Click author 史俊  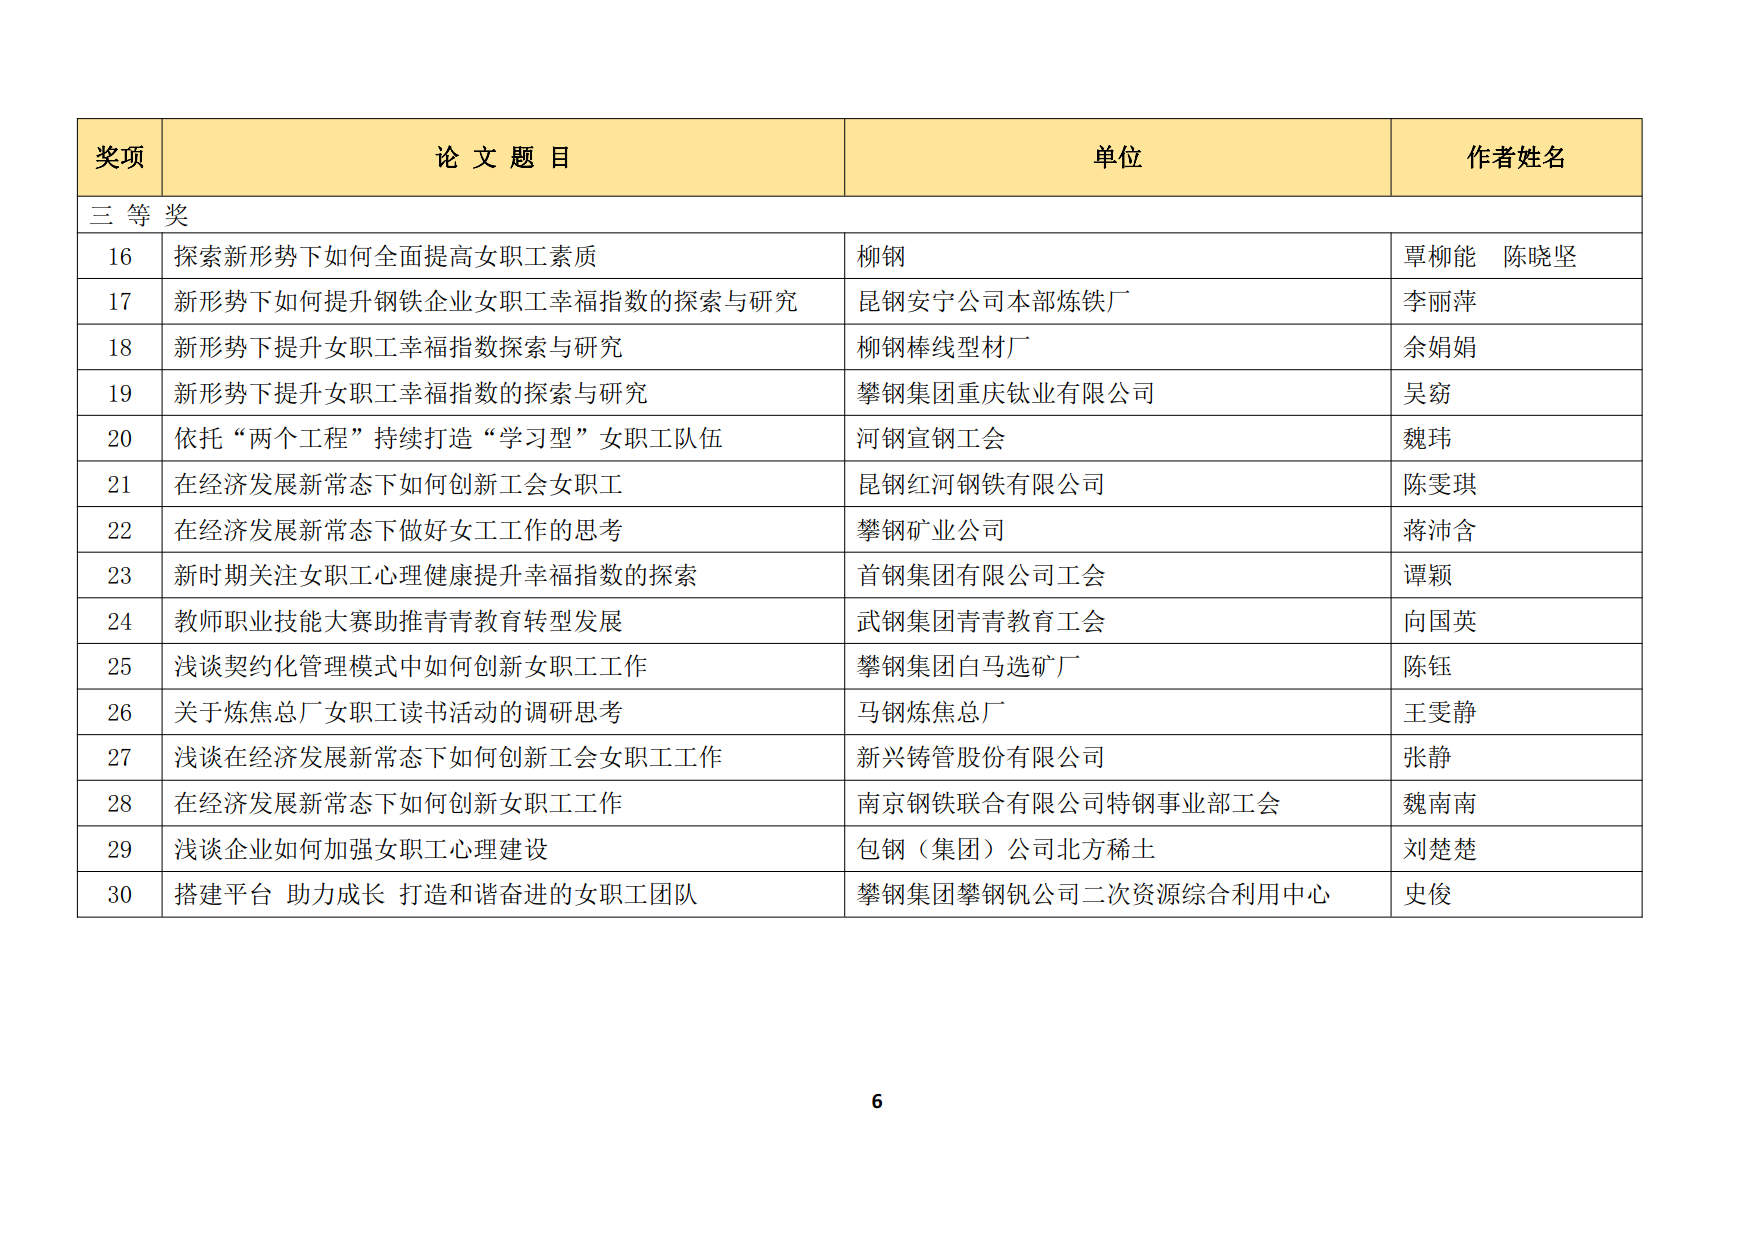pos(1427,895)
